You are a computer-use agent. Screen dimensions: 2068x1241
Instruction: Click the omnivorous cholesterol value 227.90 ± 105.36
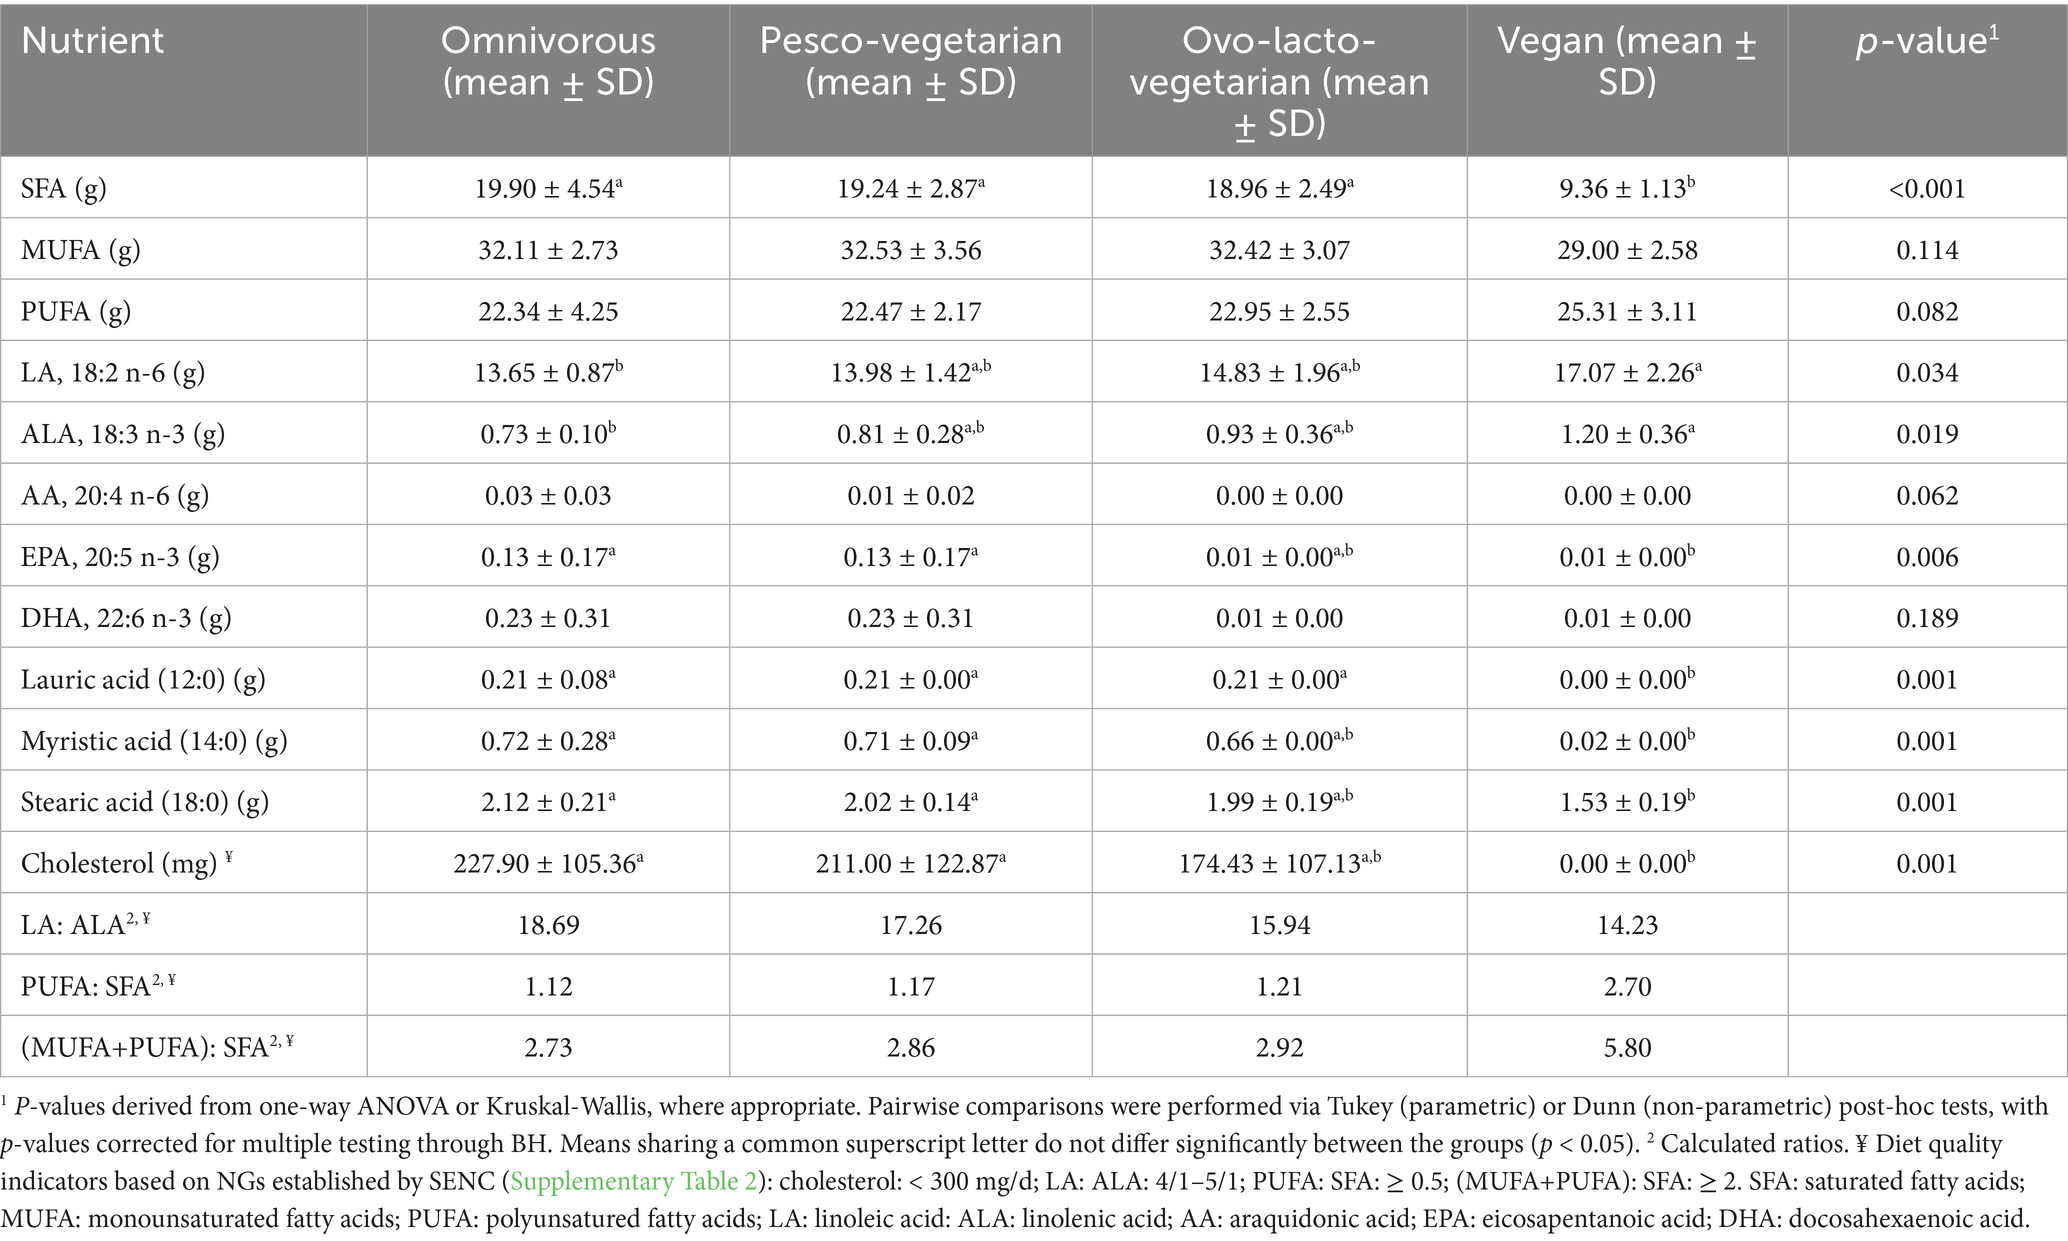[548, 863]
